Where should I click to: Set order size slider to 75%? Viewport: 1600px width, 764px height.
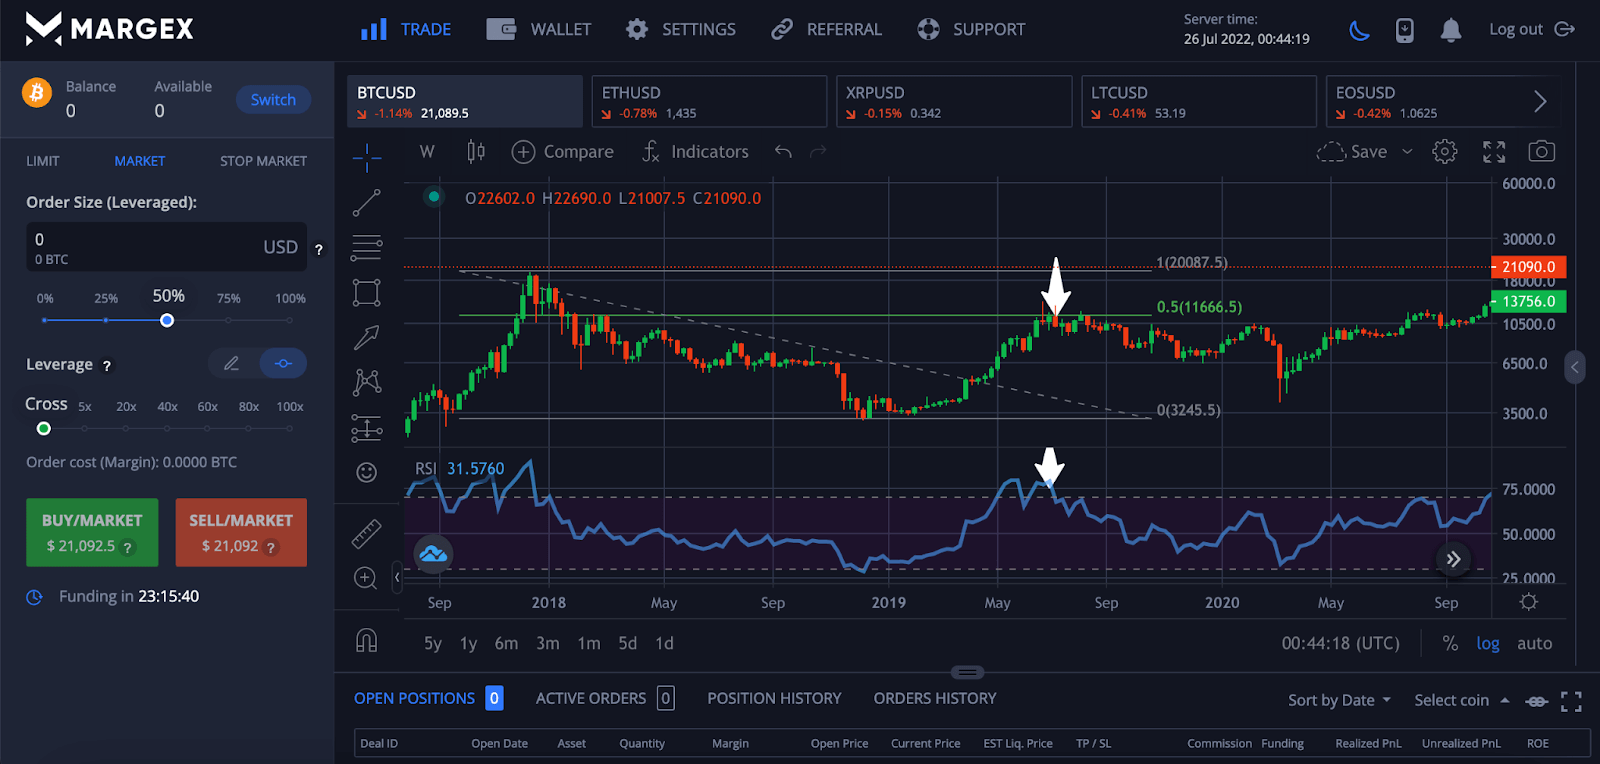228,320
